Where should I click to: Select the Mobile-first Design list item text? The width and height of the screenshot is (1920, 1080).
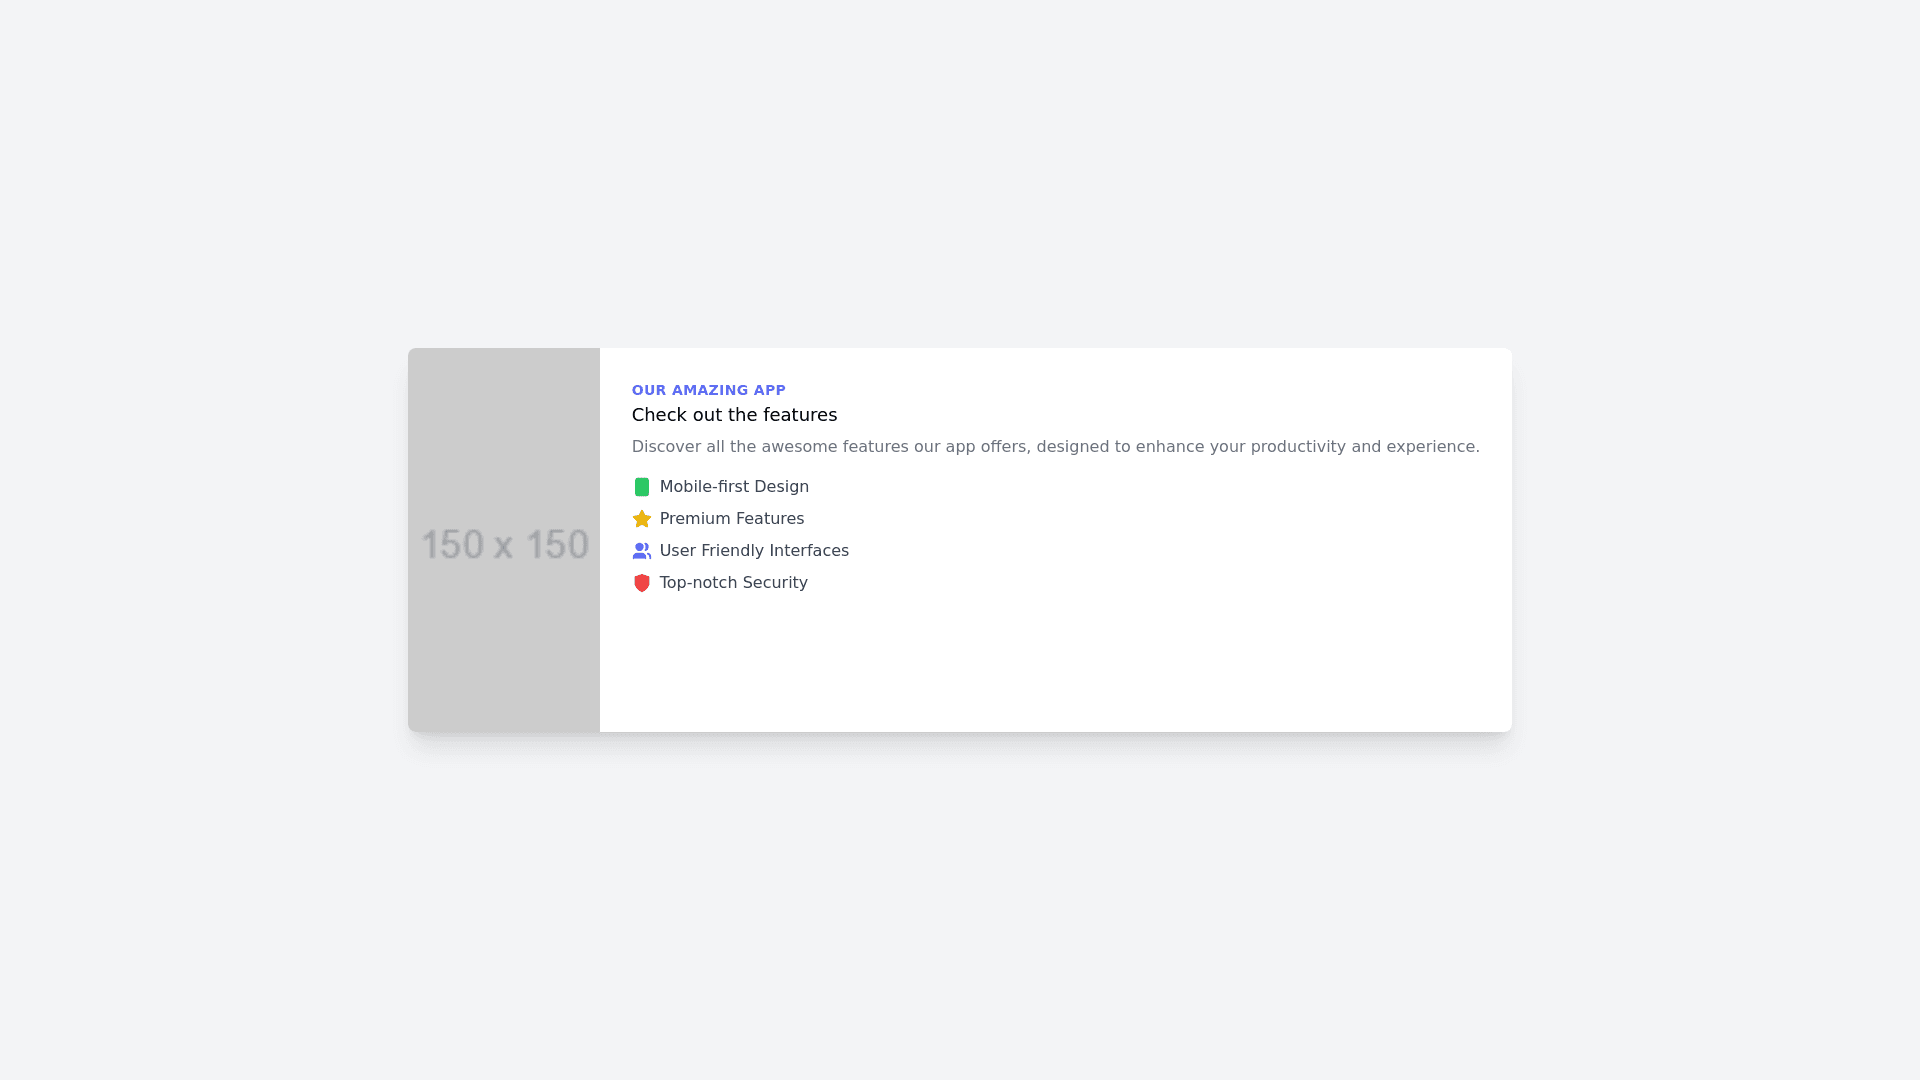click(734, 487)
